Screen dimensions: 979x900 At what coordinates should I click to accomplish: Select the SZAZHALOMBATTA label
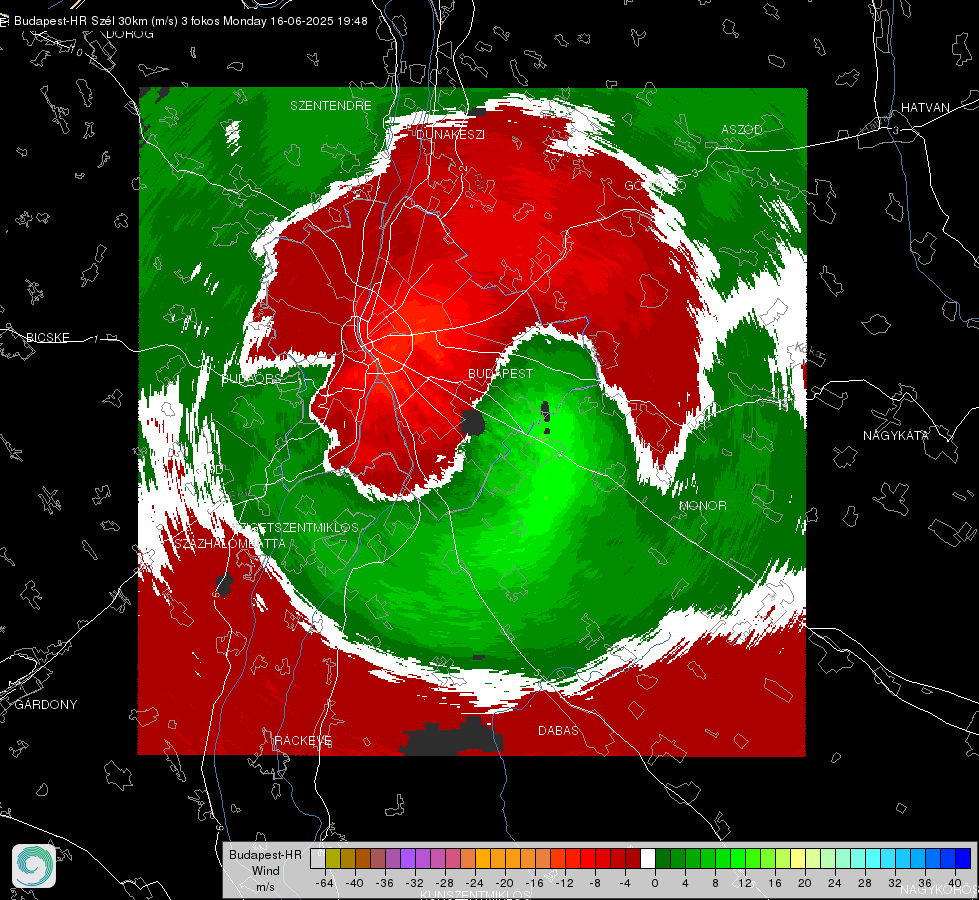click(230, 543)
